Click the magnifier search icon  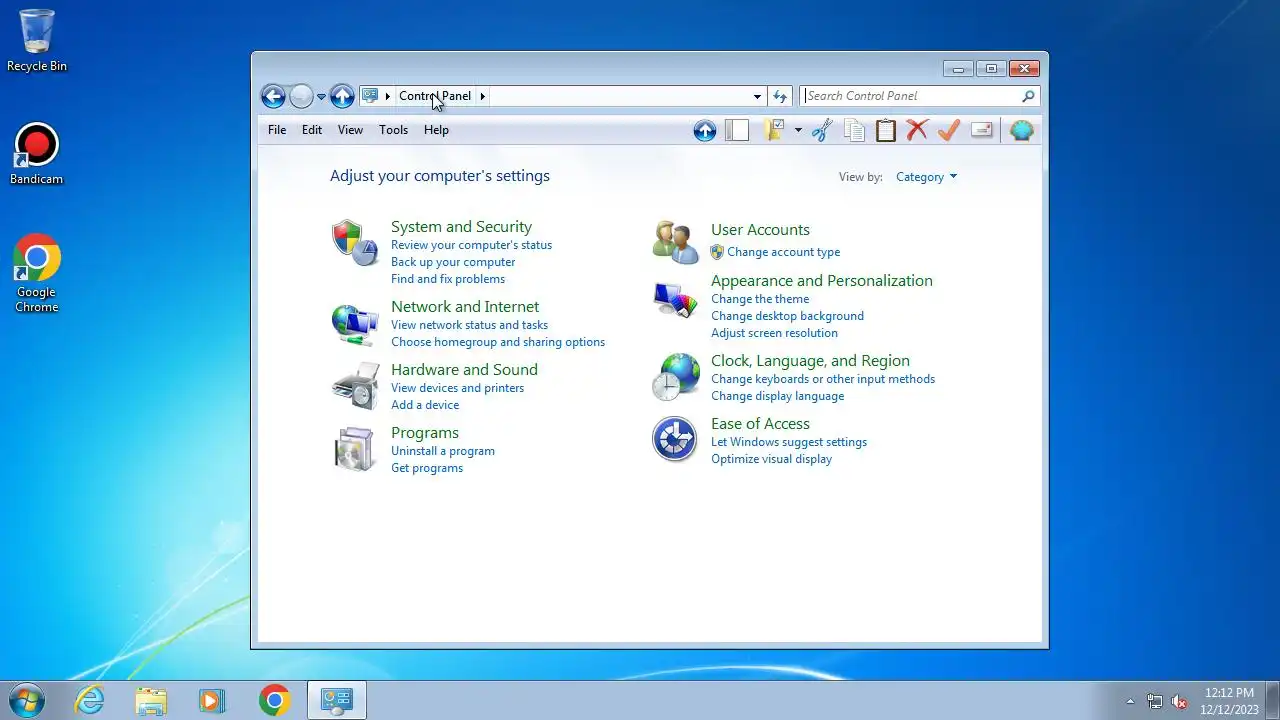[1028, 96]
